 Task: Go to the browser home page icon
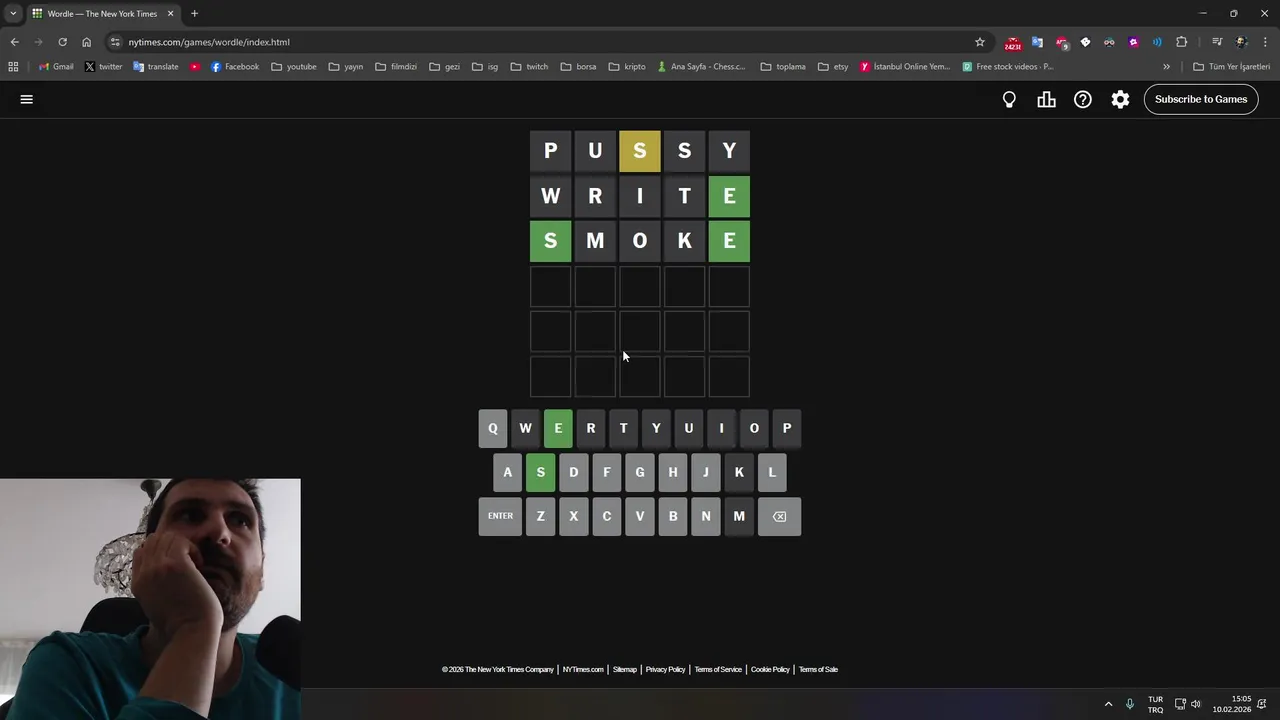tap(86, 42)
